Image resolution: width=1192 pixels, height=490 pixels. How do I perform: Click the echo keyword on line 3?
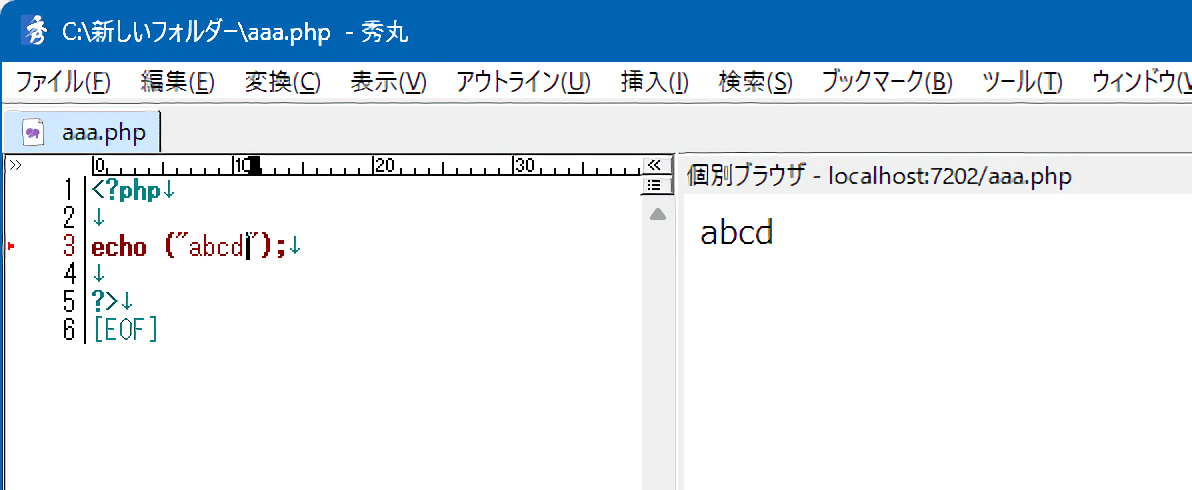point(118,246)
